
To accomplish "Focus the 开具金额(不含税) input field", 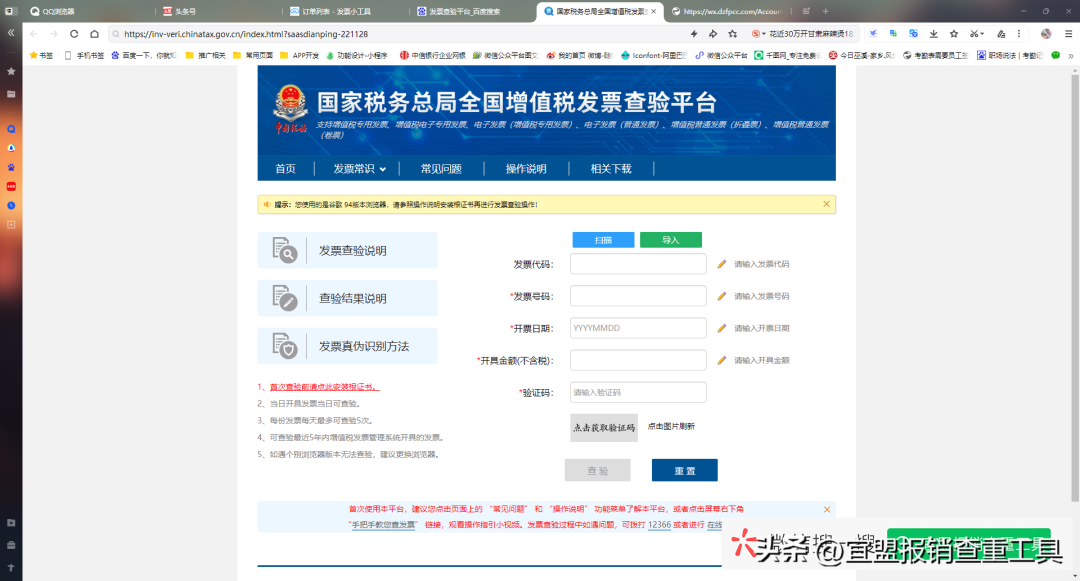I will click(638, 360).
